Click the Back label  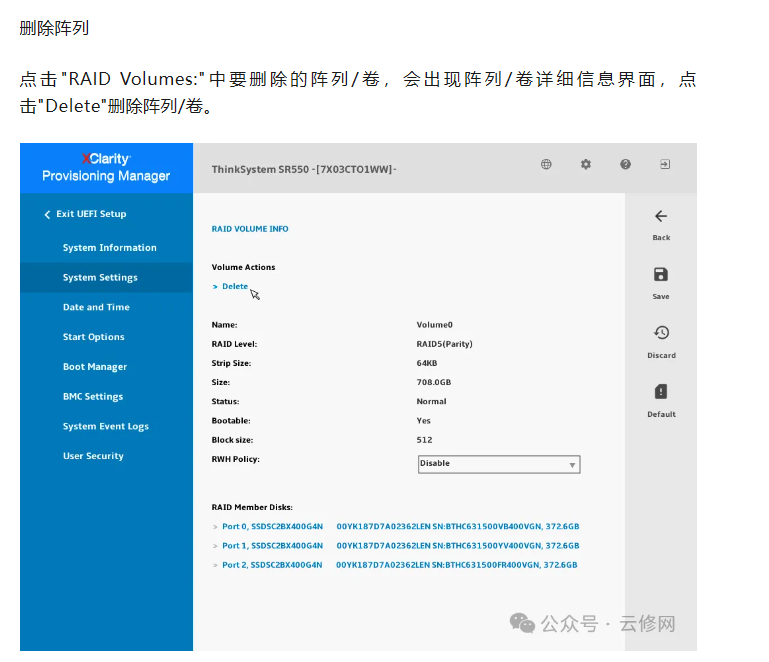(x=661, y=238)
